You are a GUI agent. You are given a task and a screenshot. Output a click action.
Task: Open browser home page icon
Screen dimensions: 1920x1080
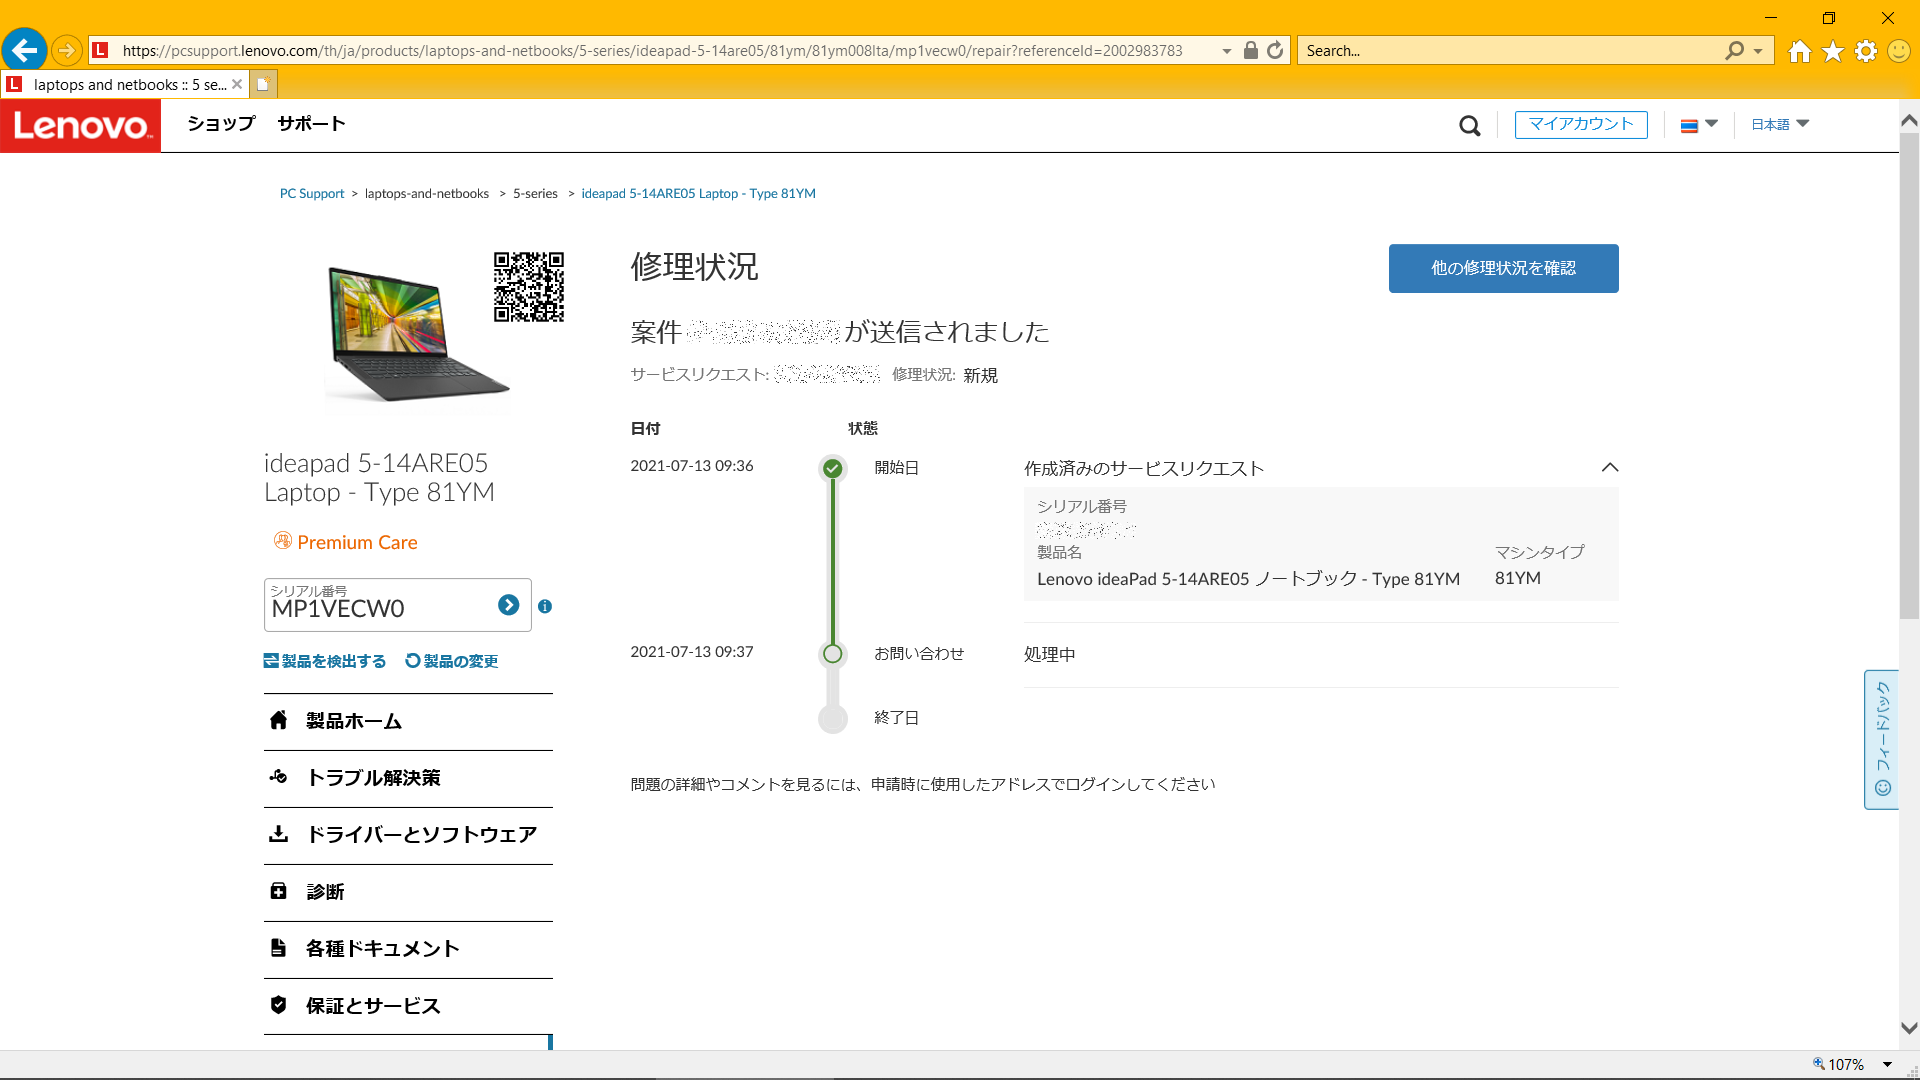[x=1800, y=51]
